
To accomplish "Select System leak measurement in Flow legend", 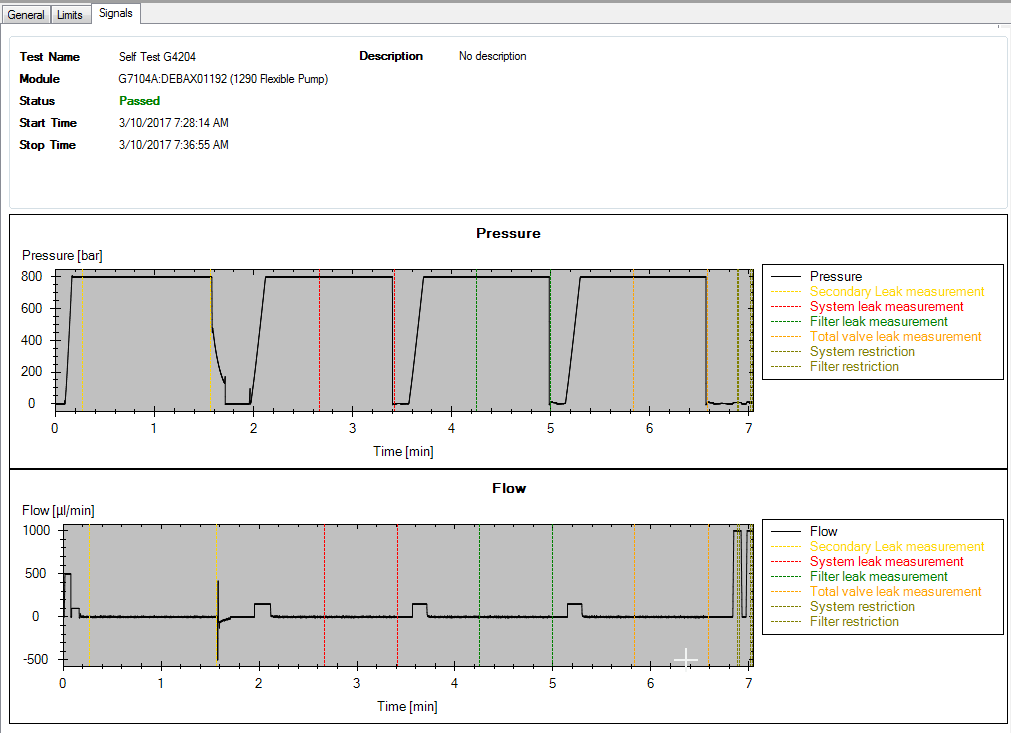I will (x=886, y=562).
